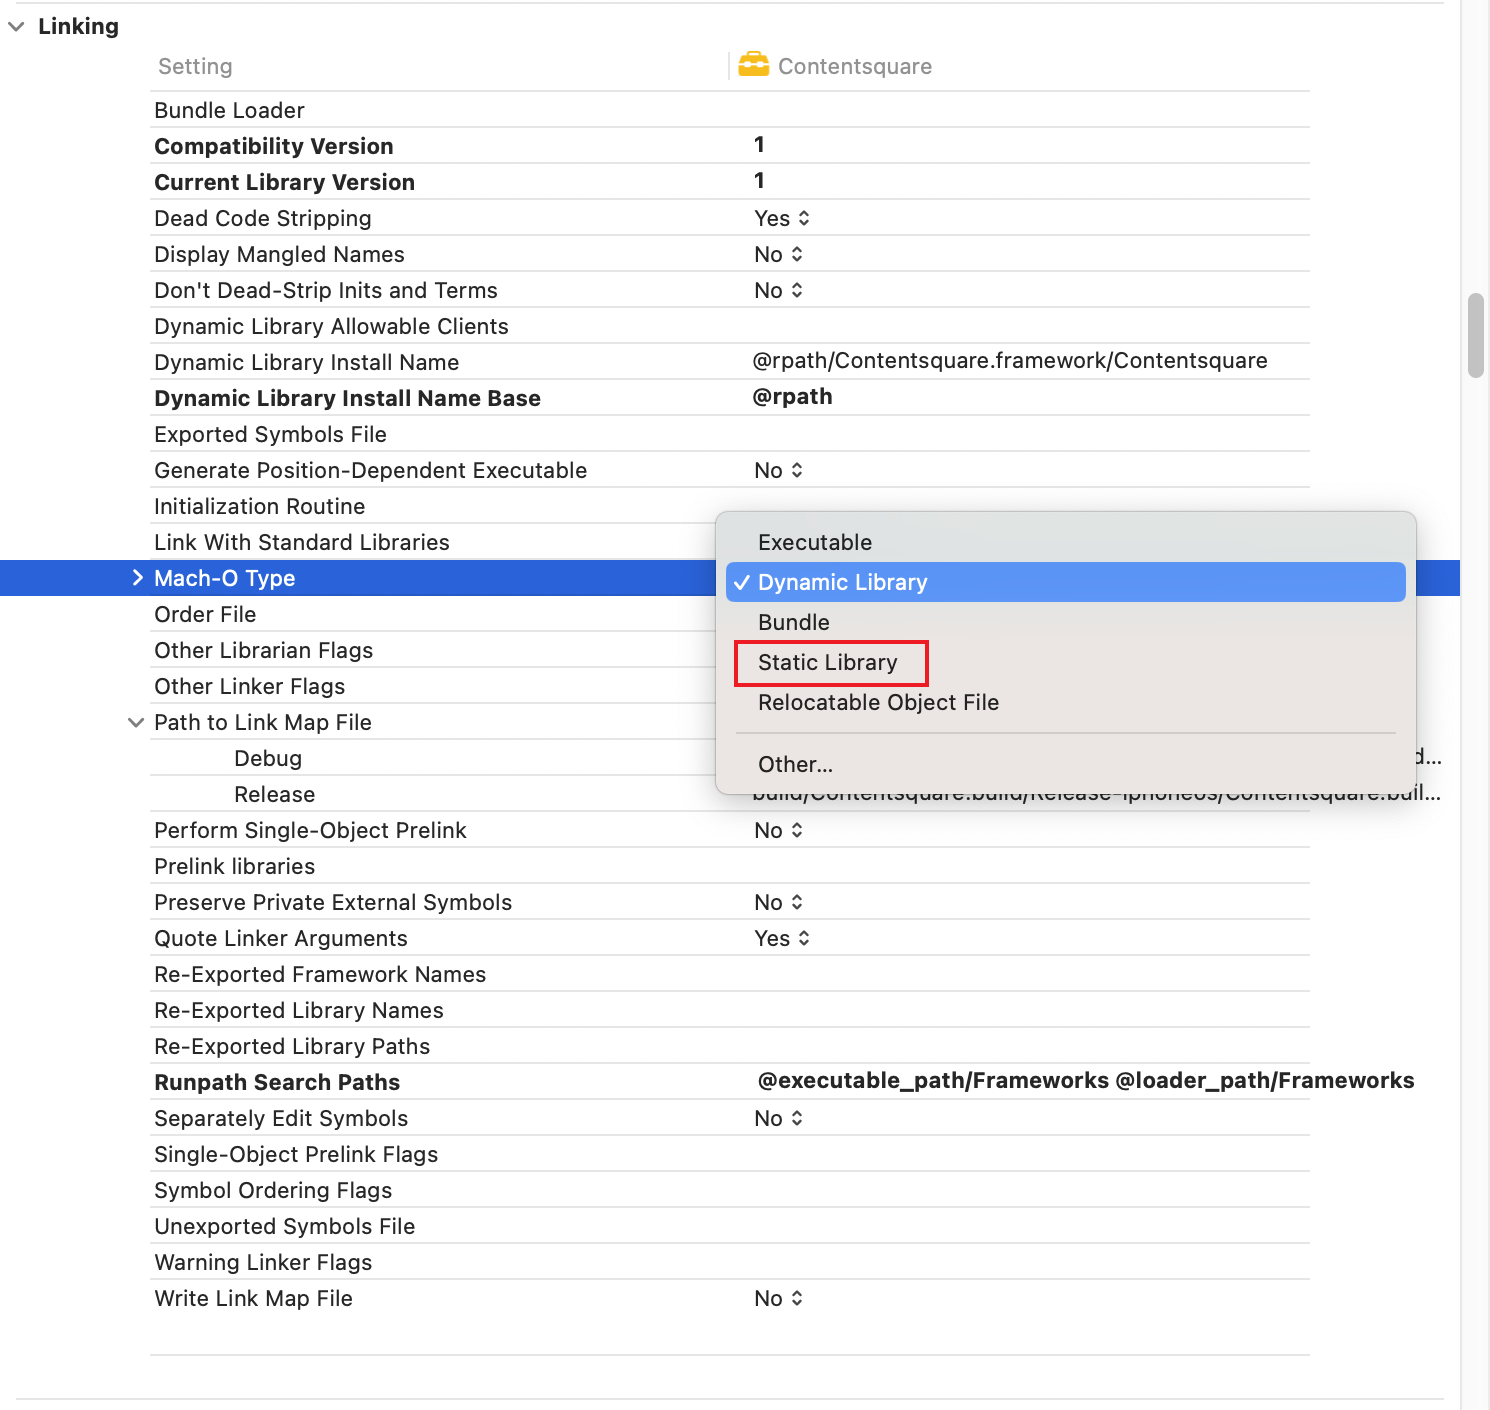This screenshot has height=1410, width=1490.
Task: Collapse Path to Link Map File row
Action: coord(136,722)
